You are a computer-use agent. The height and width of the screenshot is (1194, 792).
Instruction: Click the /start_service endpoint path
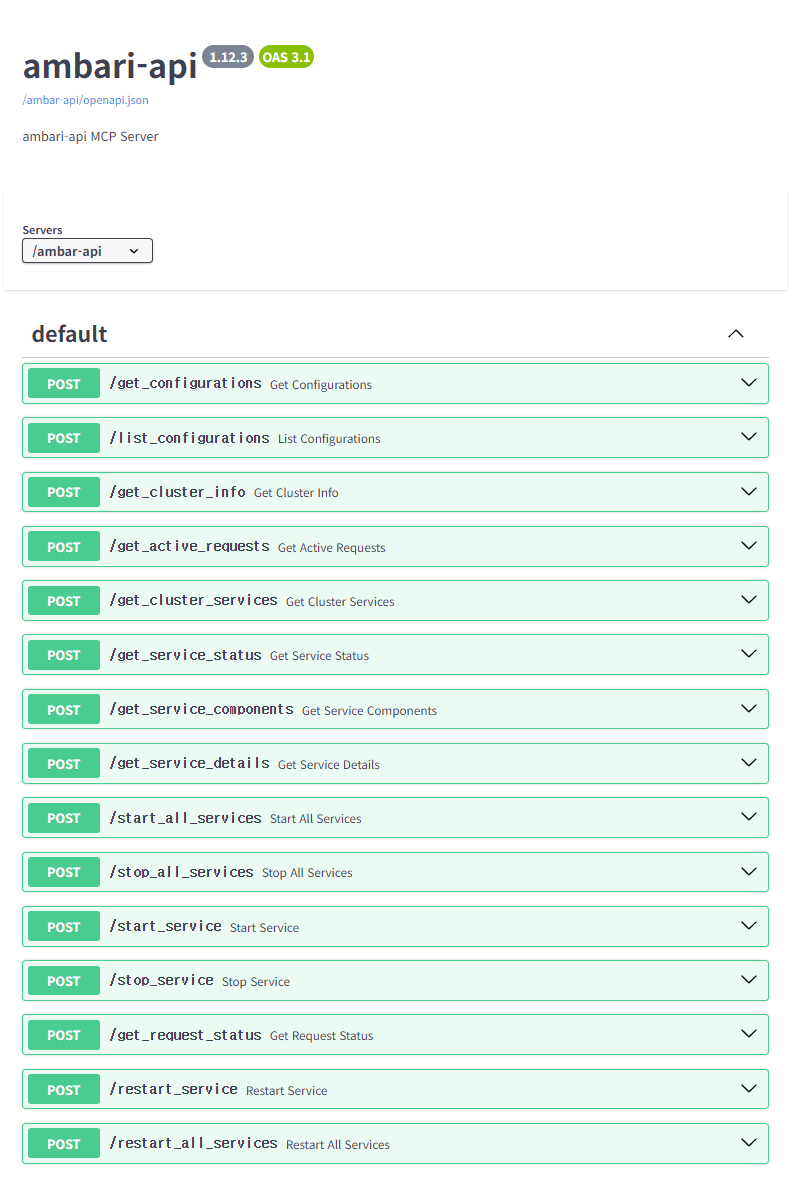pyautogui.click(x=165, y=926)
